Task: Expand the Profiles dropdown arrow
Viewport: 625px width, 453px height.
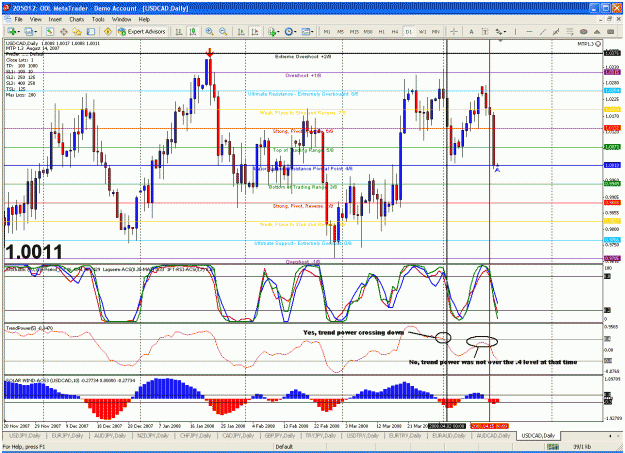Action: [x=35, y=32]
